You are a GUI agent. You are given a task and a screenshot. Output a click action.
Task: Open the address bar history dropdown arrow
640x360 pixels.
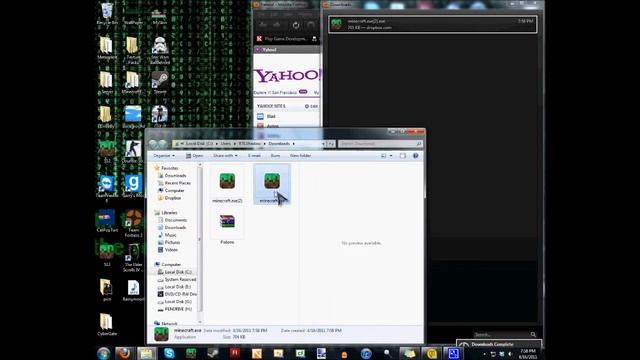pos(323,144)
